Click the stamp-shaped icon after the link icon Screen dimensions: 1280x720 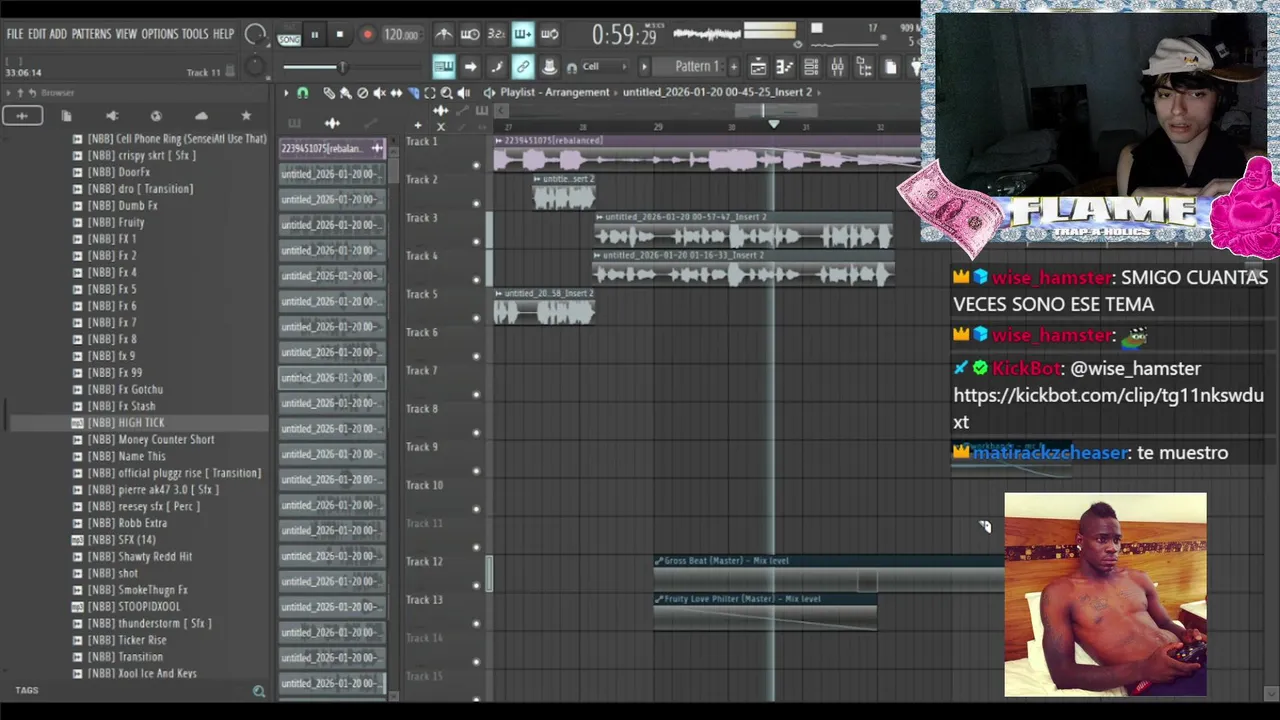(549, 67)
